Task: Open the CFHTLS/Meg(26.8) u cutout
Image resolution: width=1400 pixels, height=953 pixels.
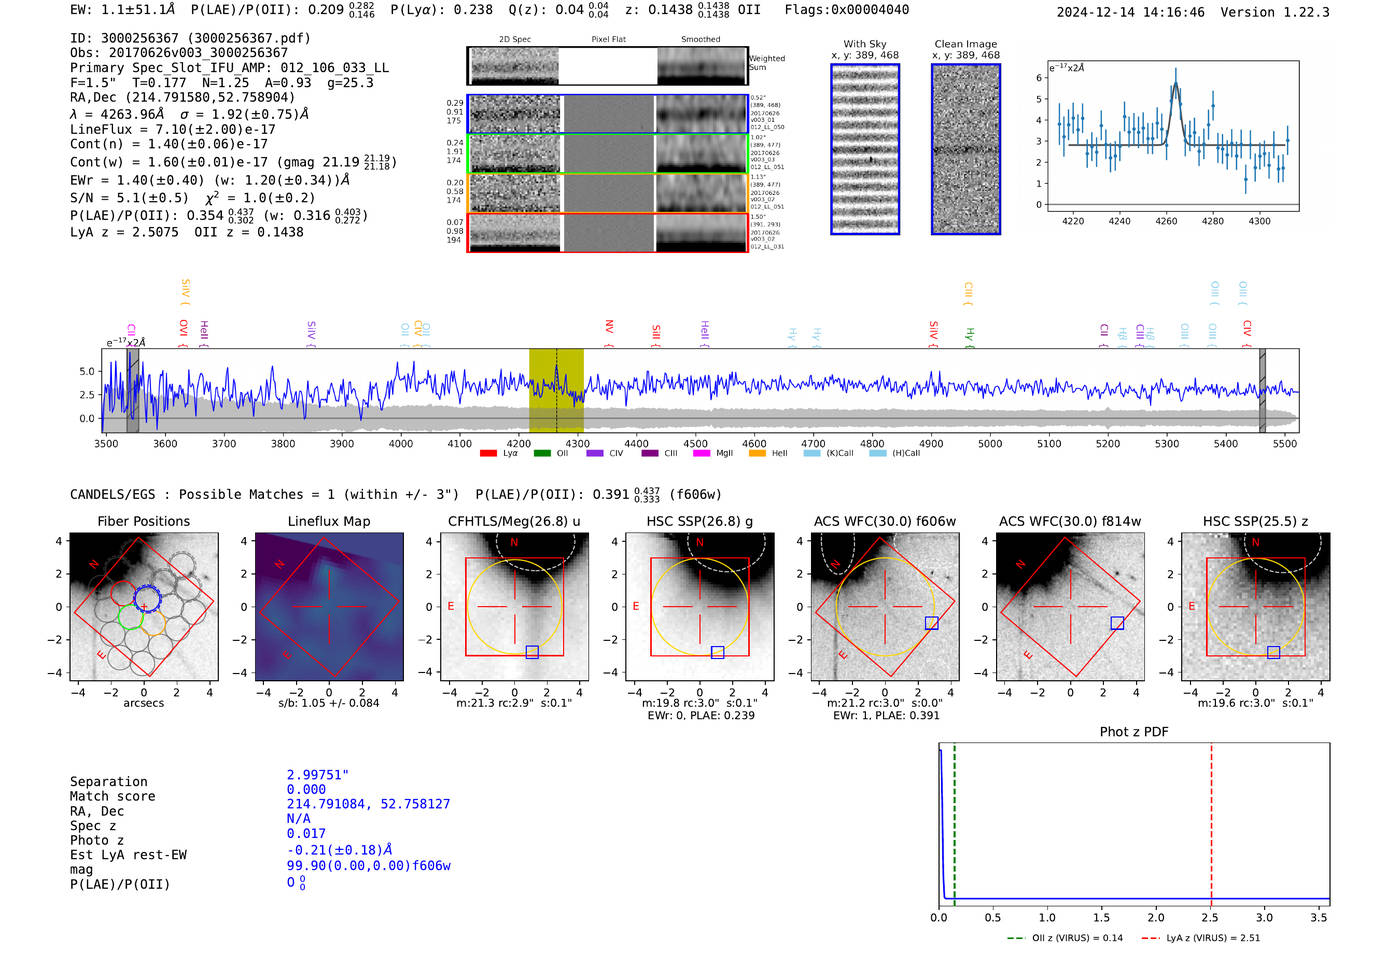Action: click(514, 607)
